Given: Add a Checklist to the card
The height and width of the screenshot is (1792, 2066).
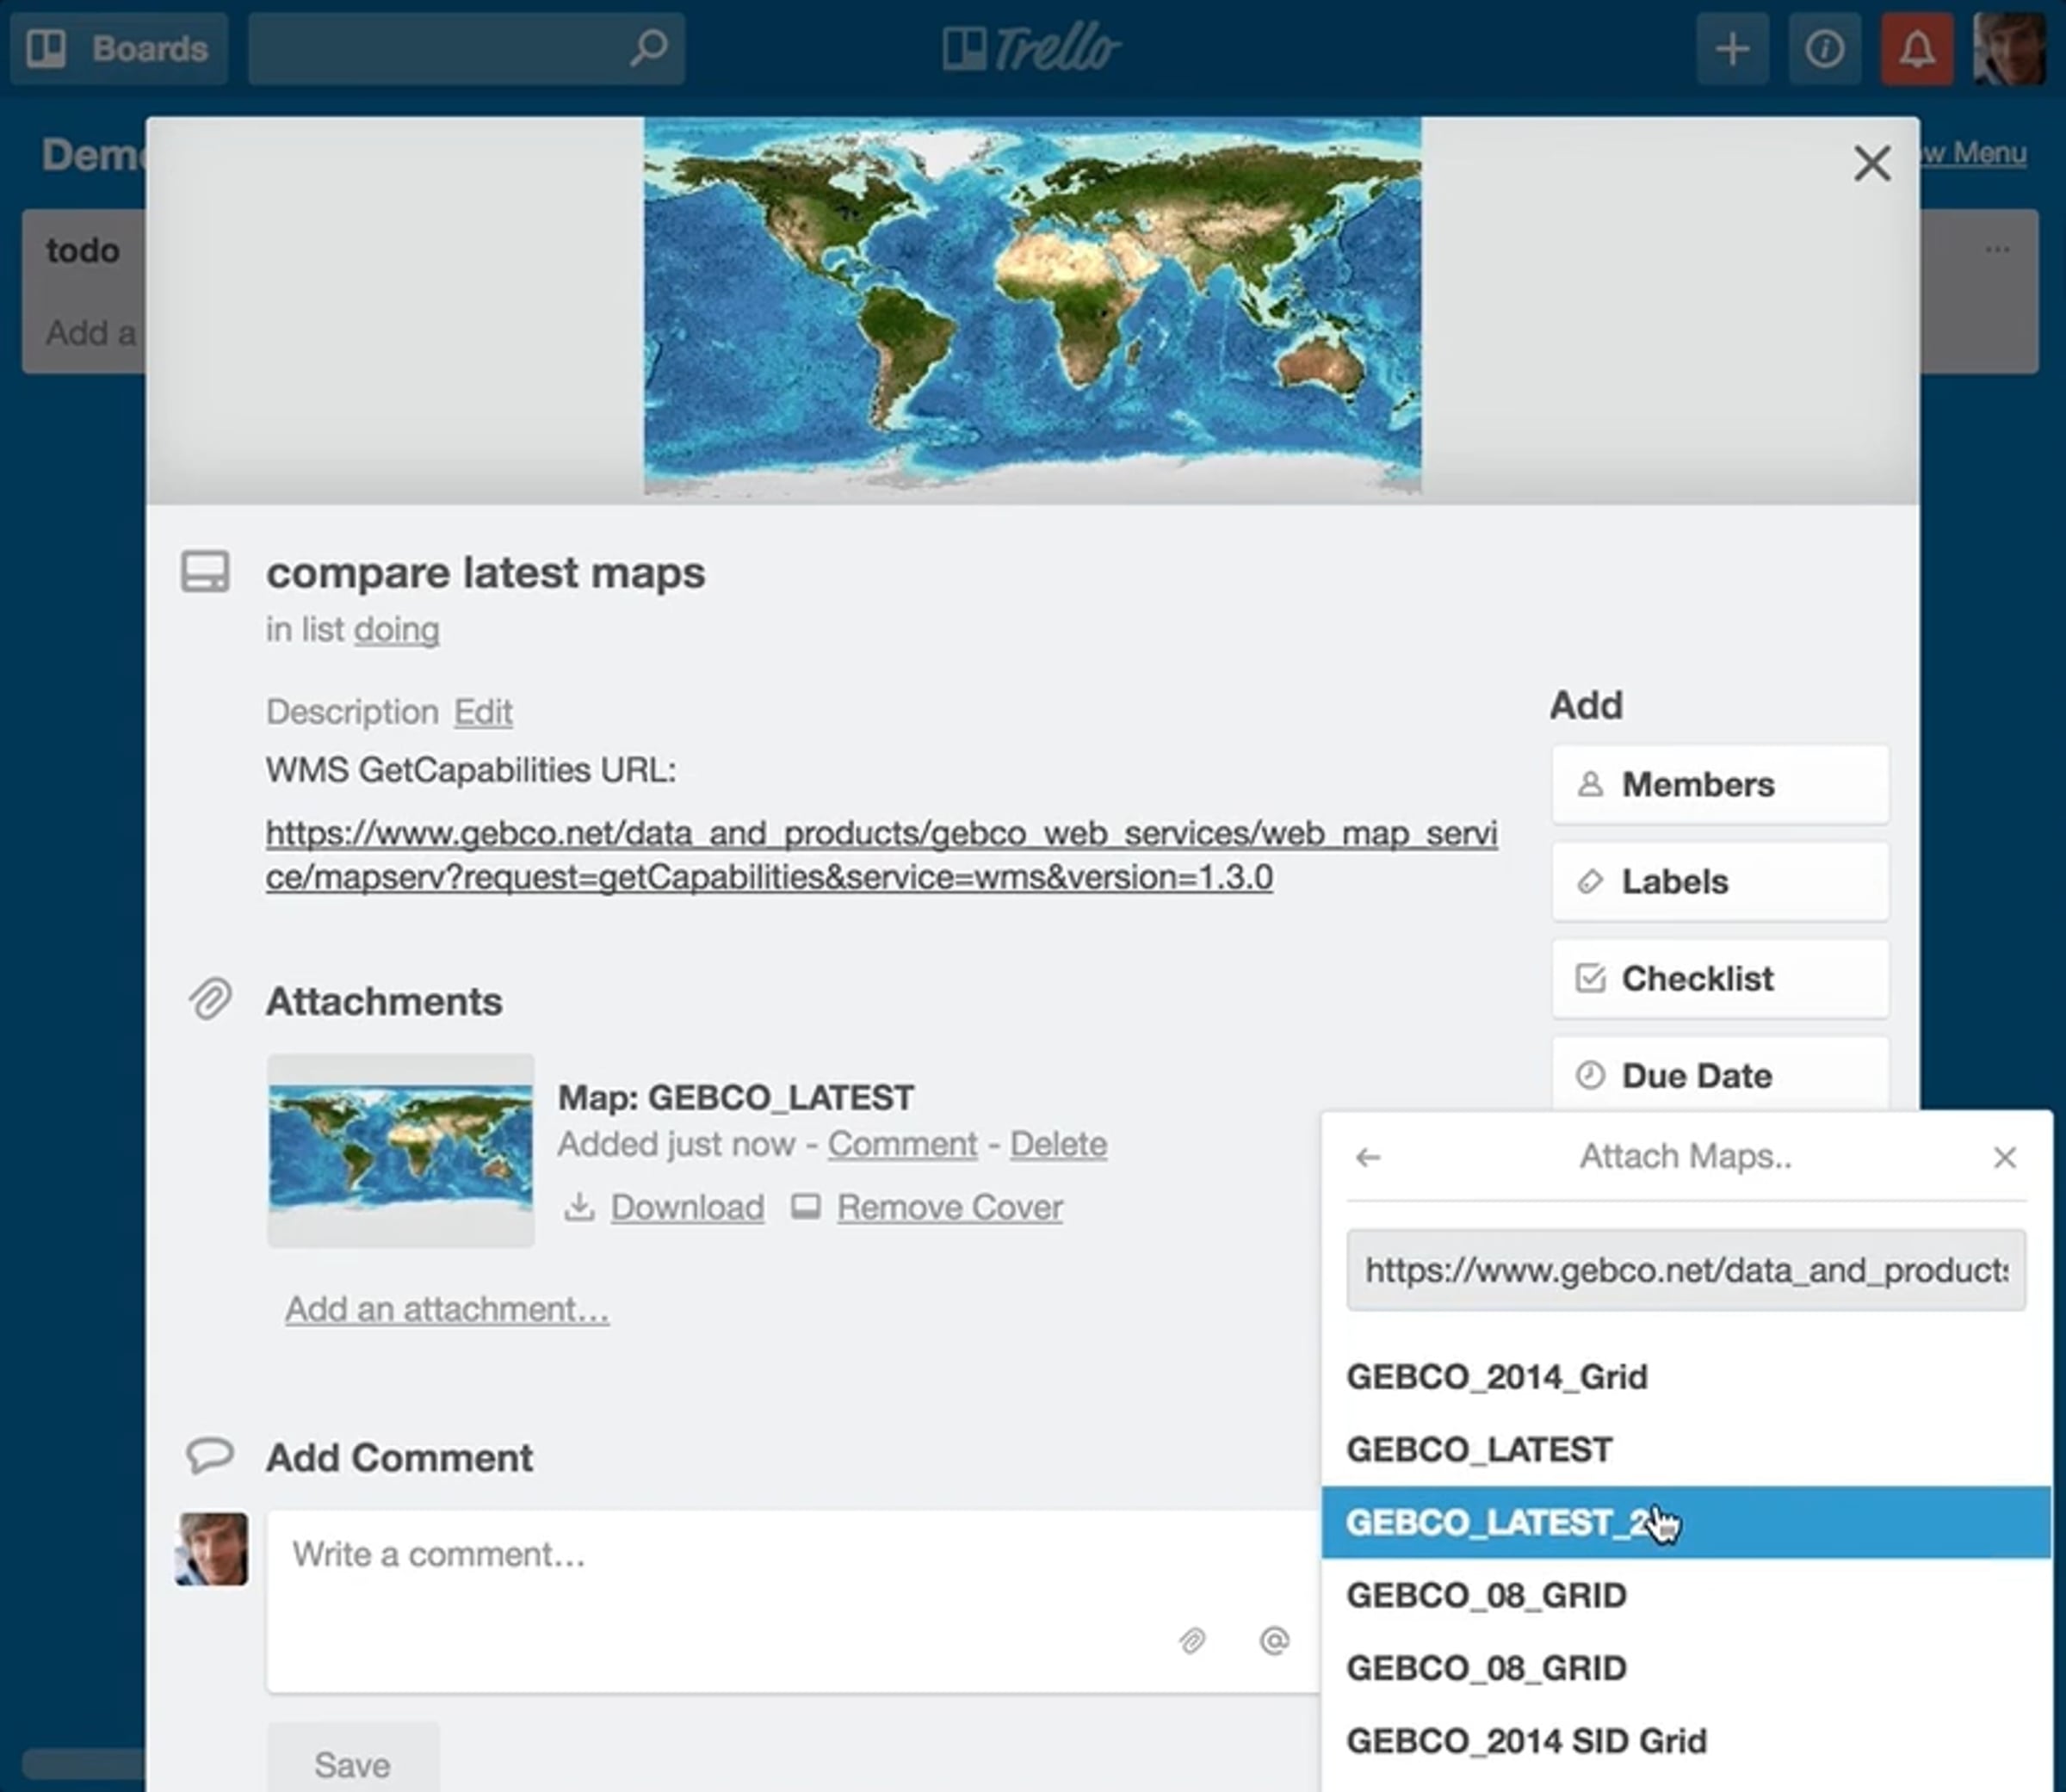Looking at the screenshot, I should pos(1720,979).
